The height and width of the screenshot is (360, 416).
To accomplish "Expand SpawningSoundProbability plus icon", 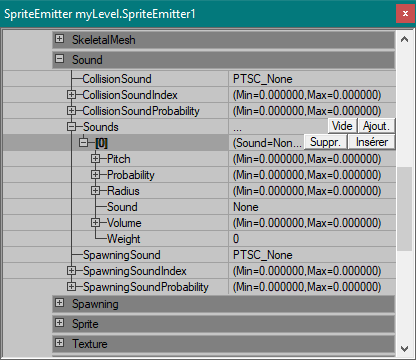I will 71,287.
